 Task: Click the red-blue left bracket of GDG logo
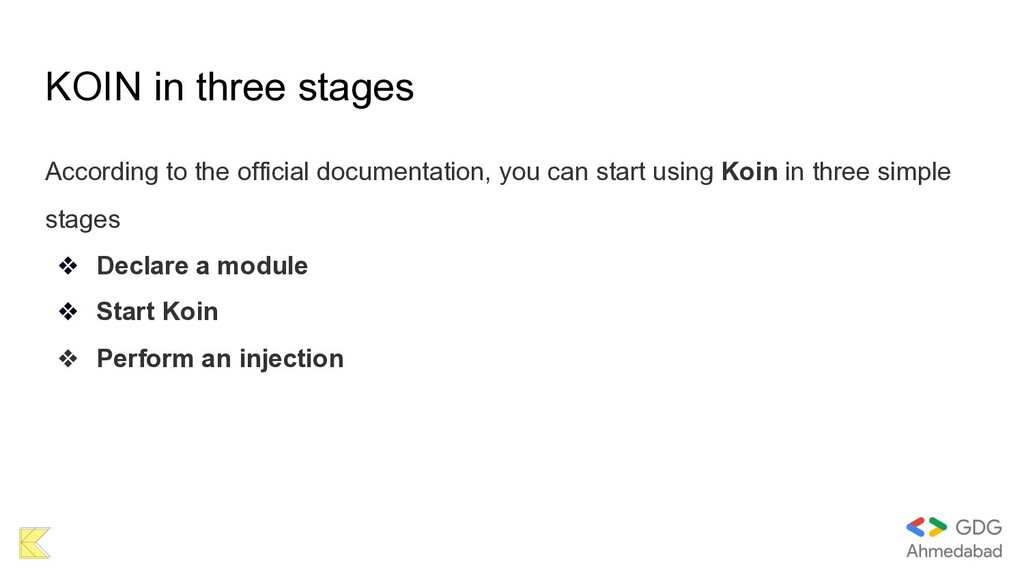click(x=916, y=527)
